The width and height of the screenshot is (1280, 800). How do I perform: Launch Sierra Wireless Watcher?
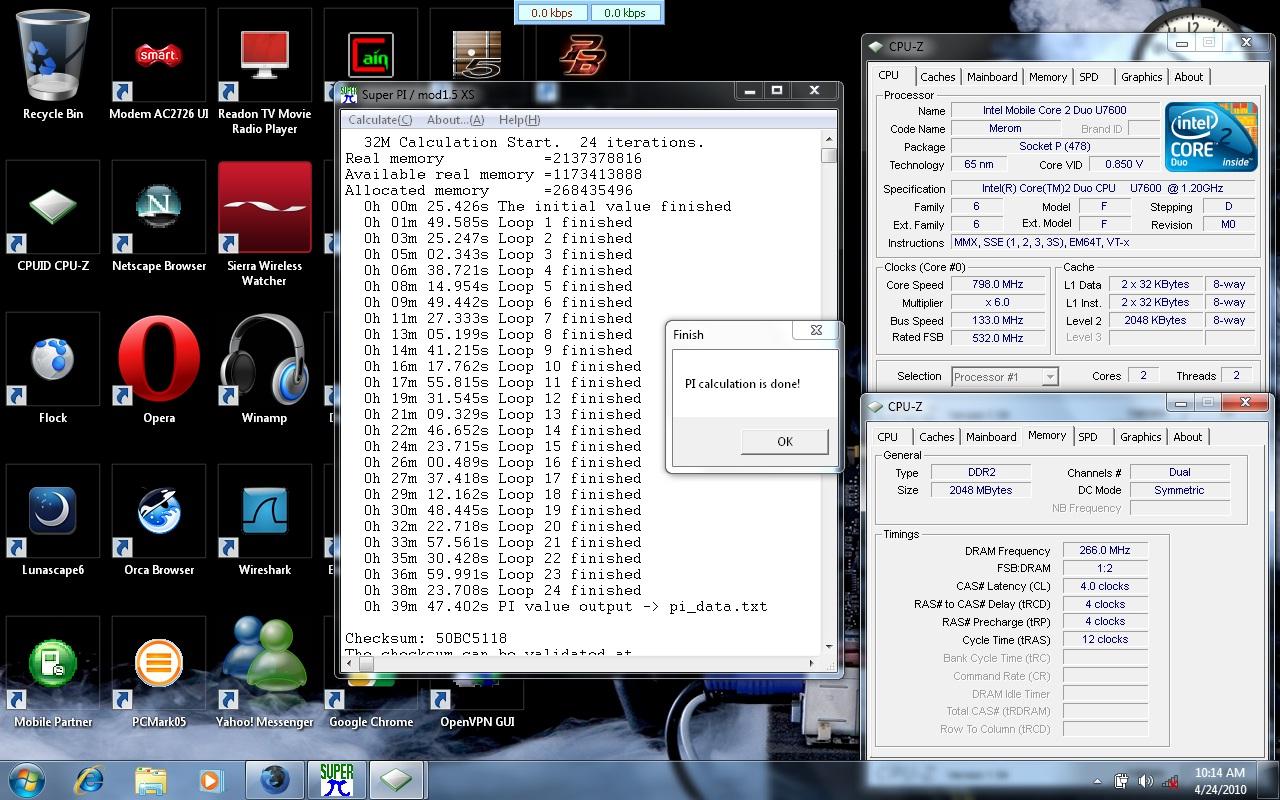(265, 224)
